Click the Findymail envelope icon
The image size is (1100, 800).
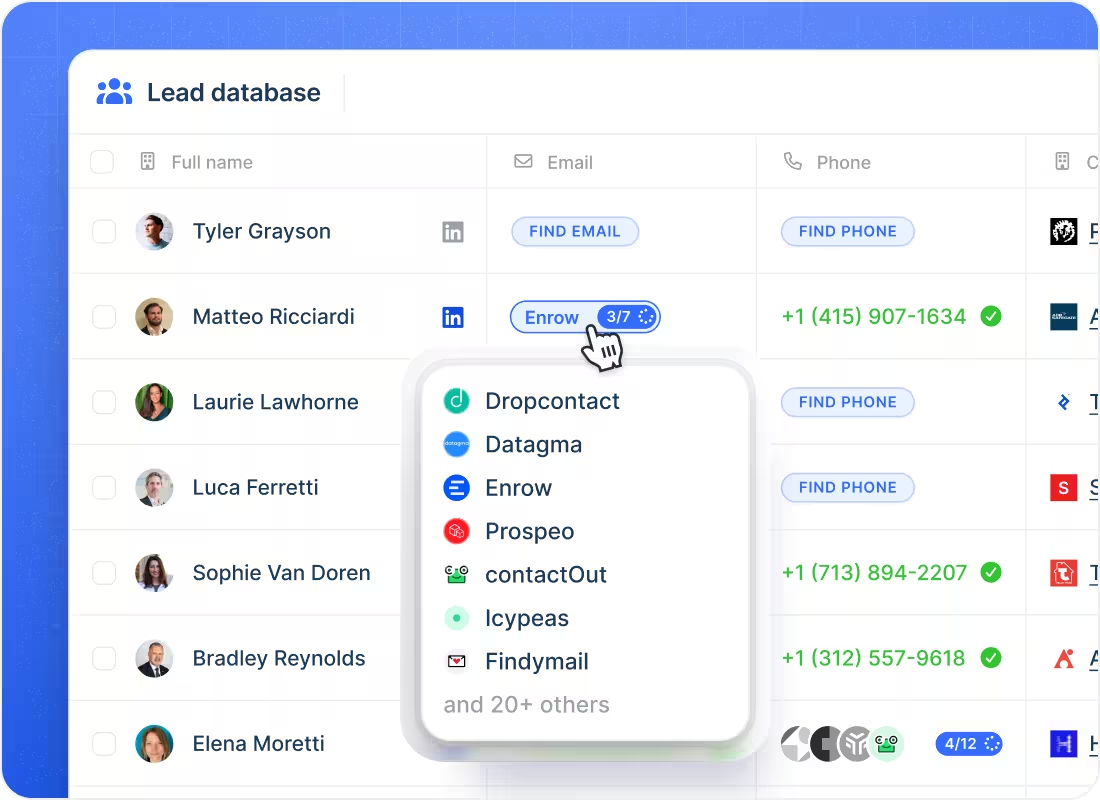coord(457,661)
